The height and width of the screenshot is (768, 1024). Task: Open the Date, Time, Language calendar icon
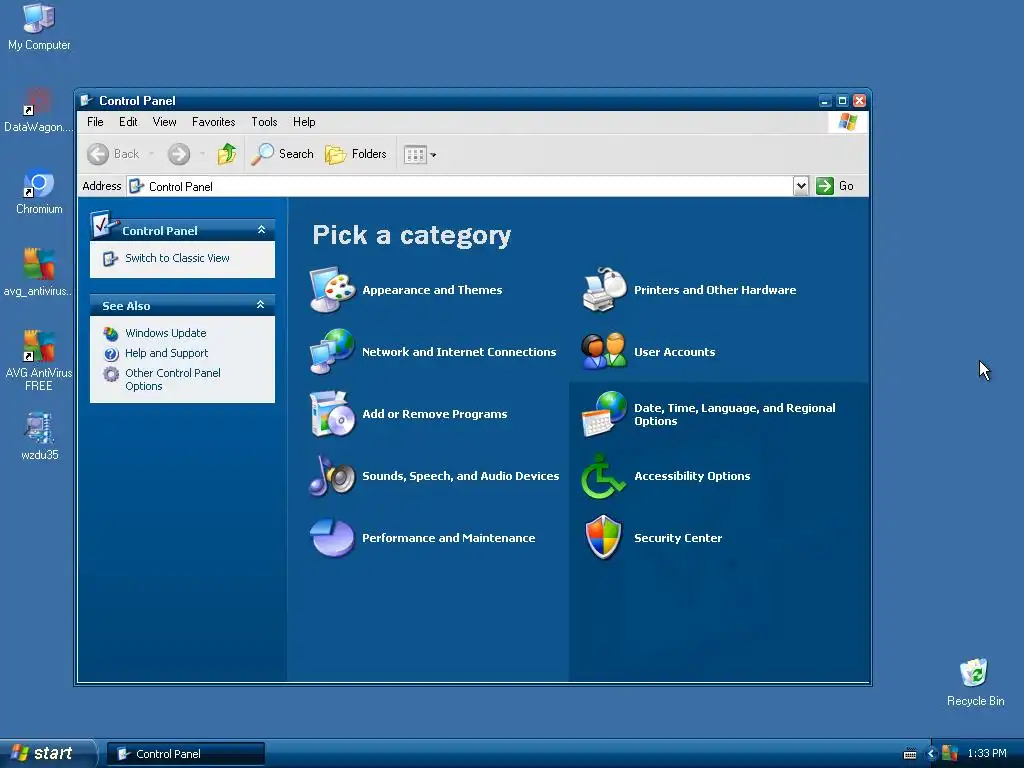coord(604,413)
